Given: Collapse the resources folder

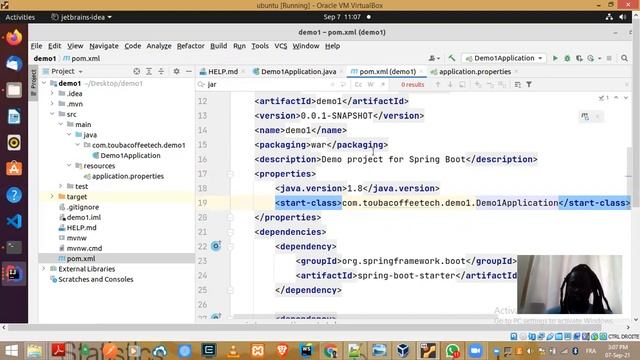Looking at the screenshot, I should [69, 165].
